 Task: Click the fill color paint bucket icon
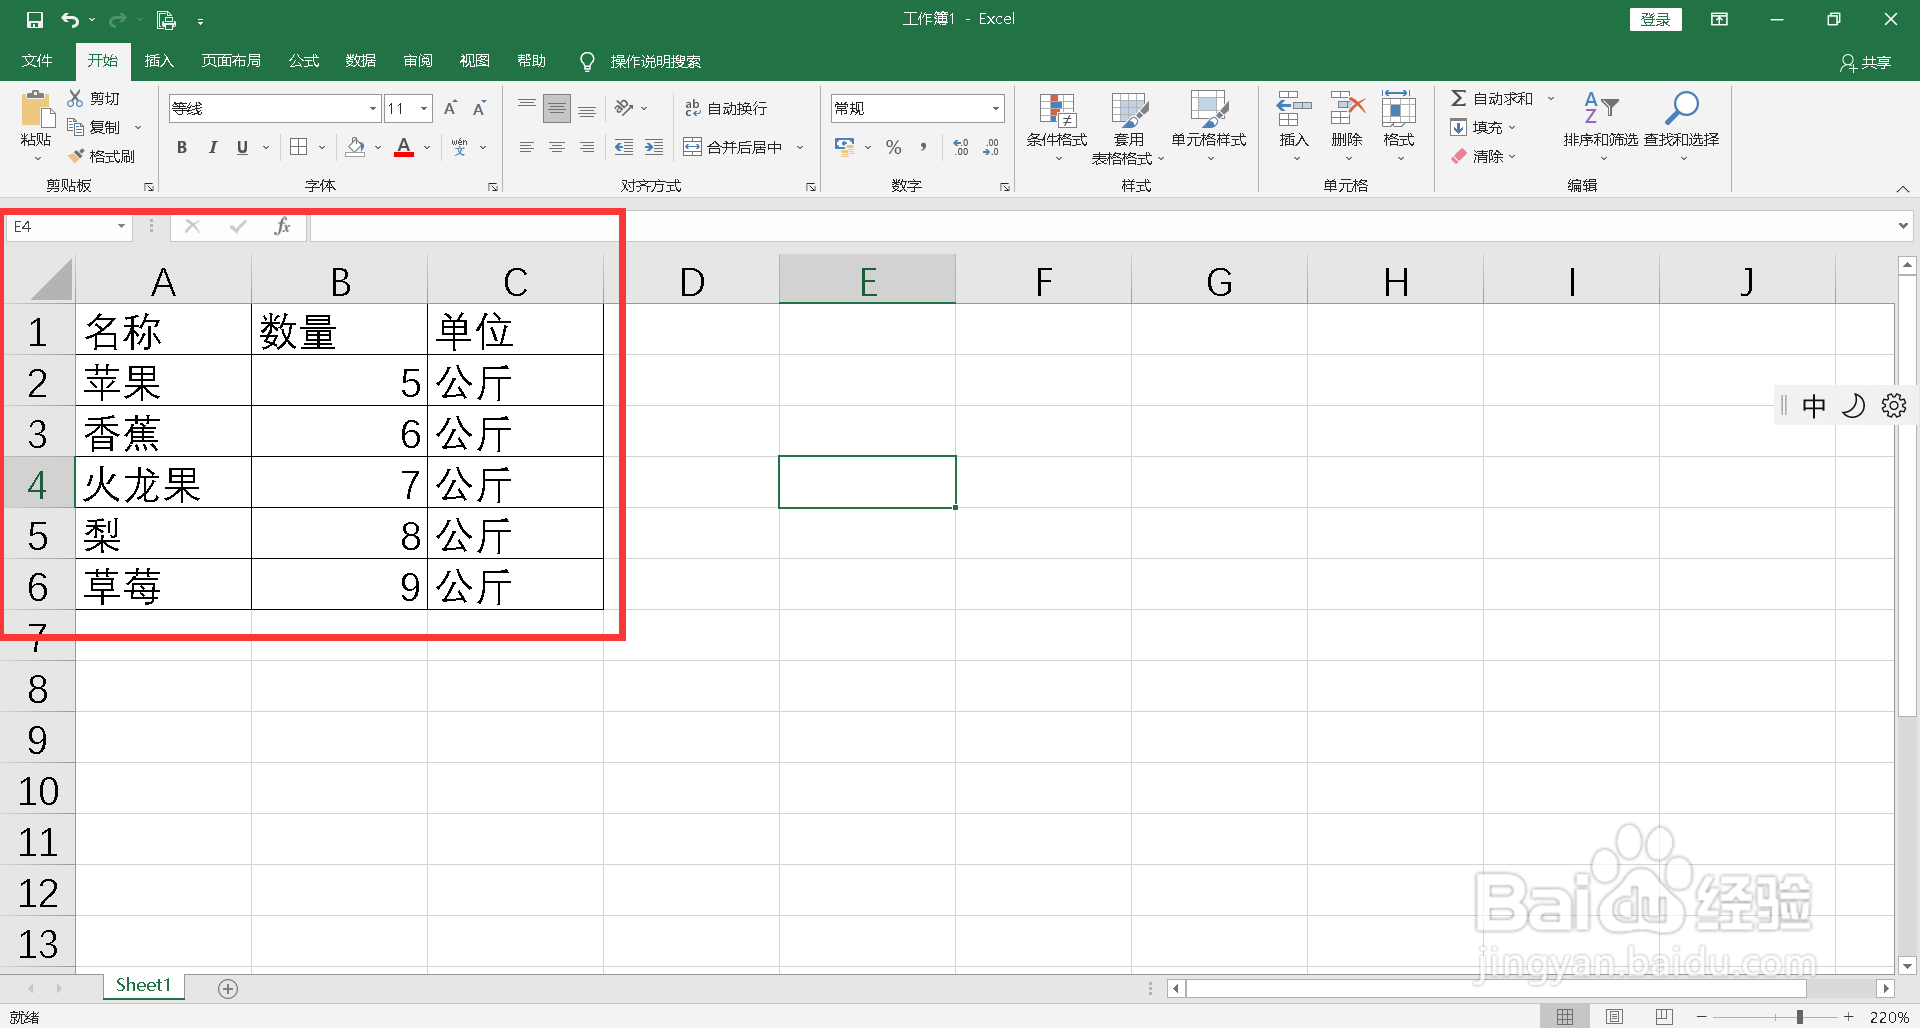tap(355, 147)
